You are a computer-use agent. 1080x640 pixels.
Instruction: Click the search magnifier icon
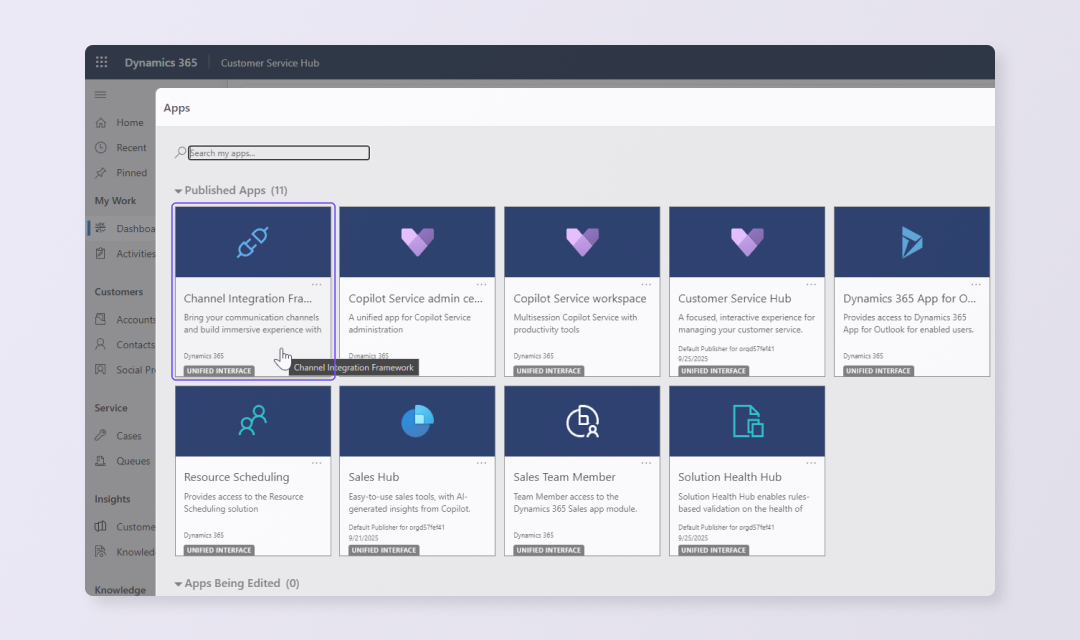pos(180,153)
